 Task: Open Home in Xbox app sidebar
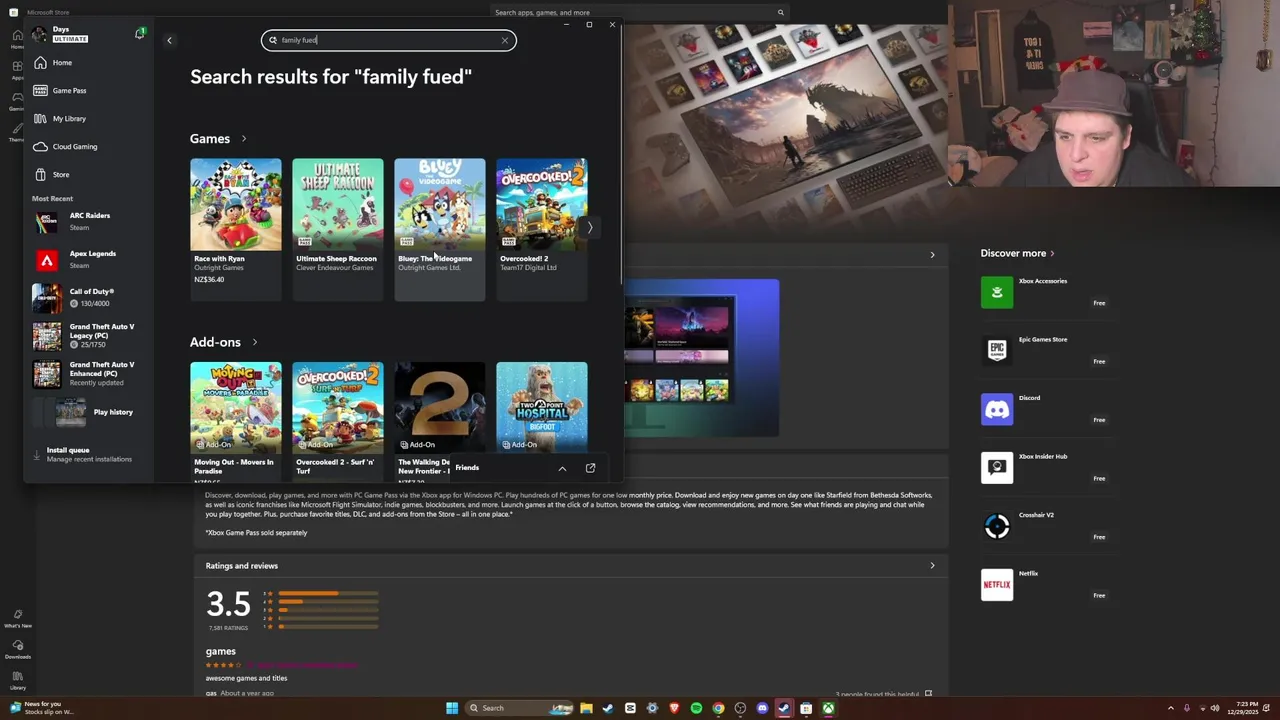pos(62,62)
